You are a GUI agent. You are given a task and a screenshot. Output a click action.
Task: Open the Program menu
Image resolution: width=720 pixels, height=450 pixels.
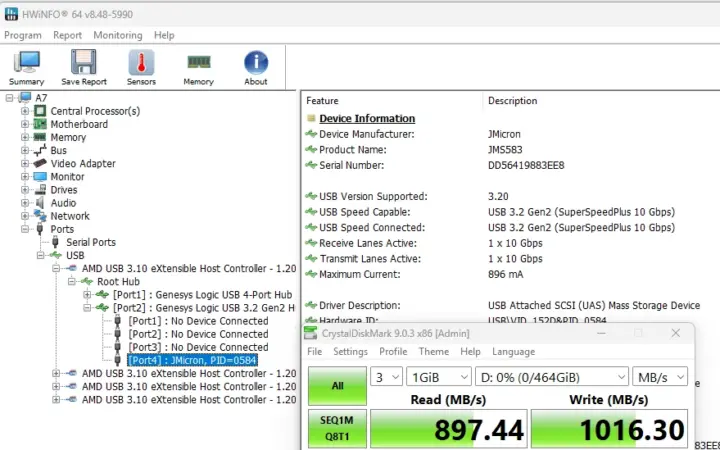click(23, 35)
